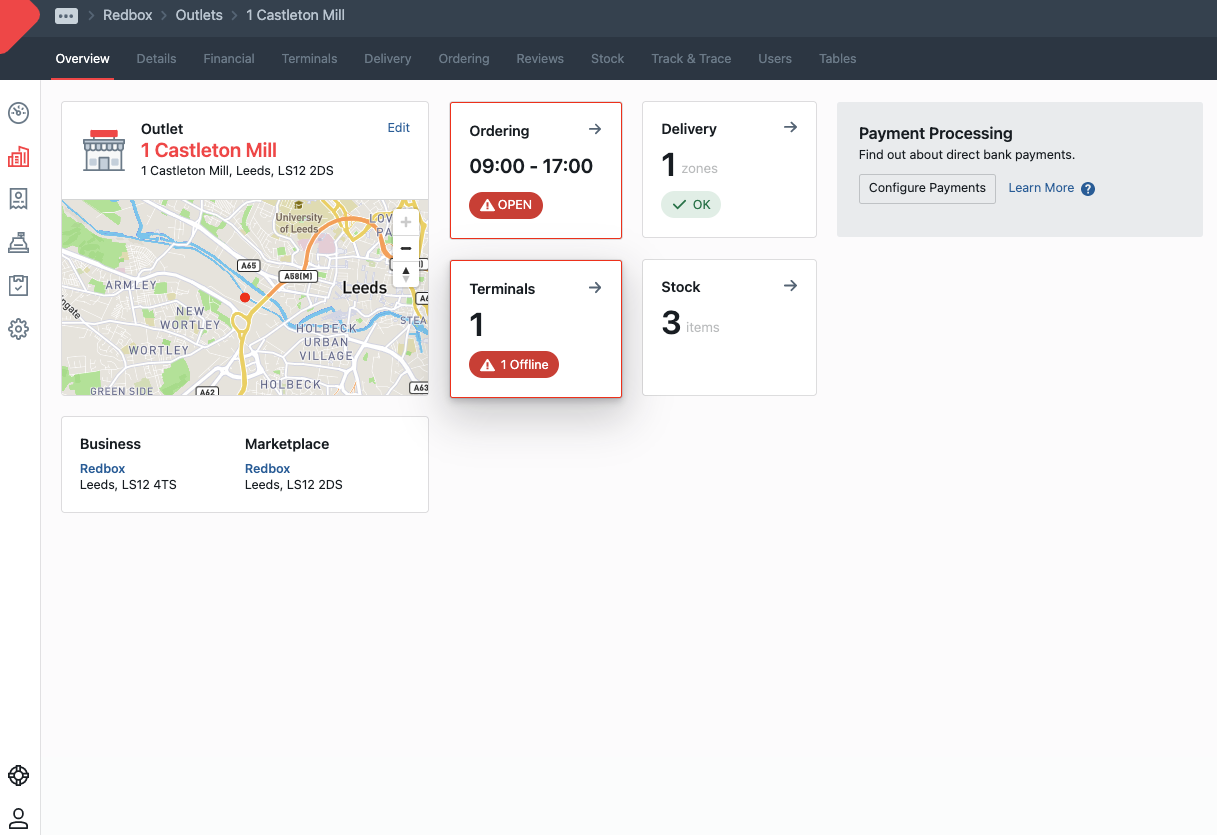This screenshot has width=1217, height=835.
Task: Open the settings gear sidebar icon
Action: [x=18, y=328]
